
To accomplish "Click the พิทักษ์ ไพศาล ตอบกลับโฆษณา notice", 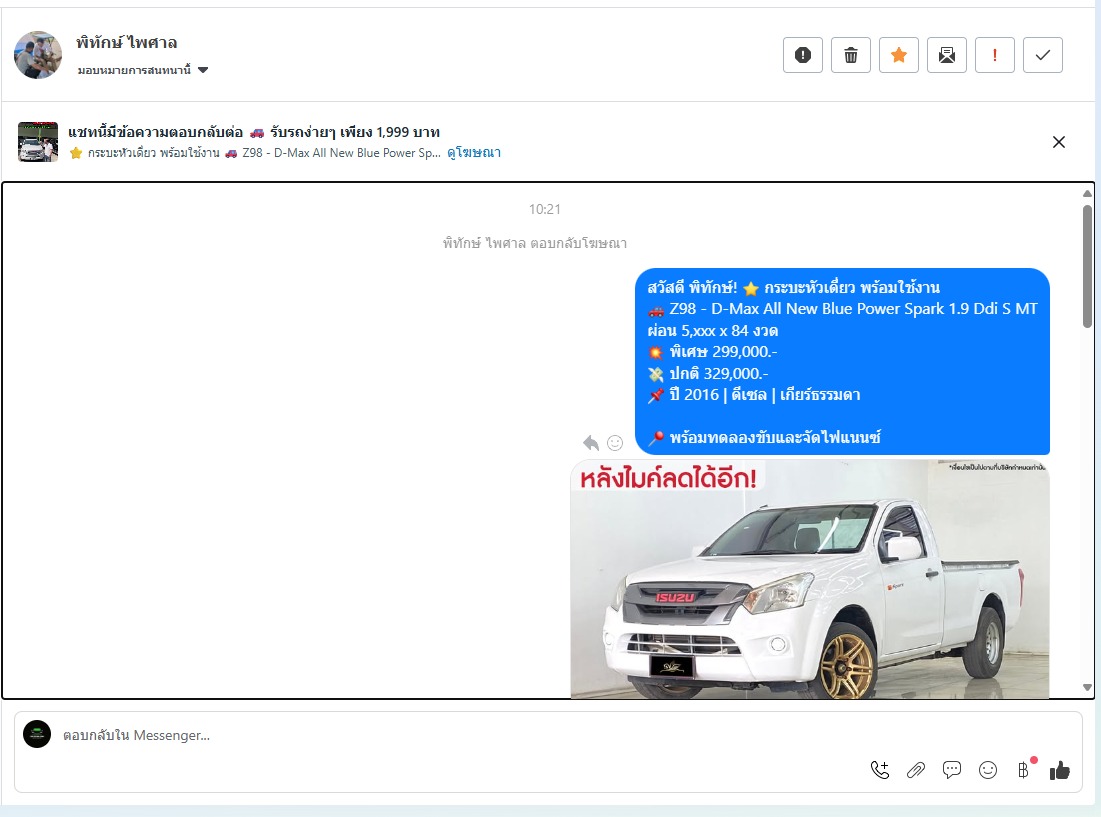I will pos(534,243).
